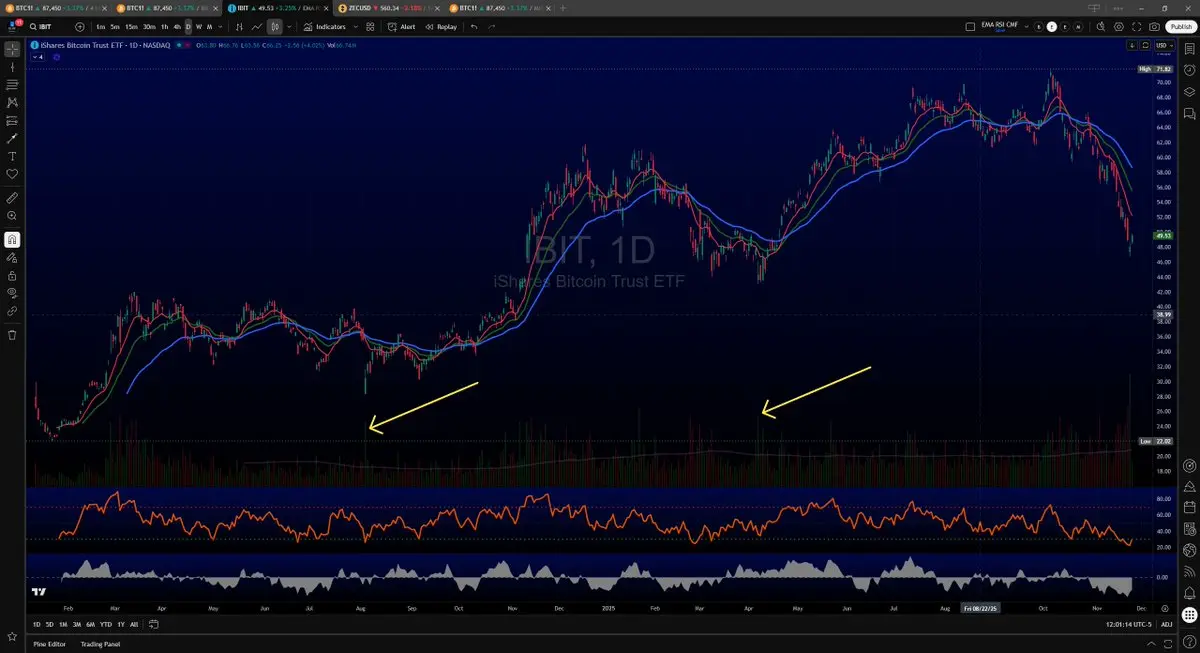Select the 3M date range

click(77, 624)
